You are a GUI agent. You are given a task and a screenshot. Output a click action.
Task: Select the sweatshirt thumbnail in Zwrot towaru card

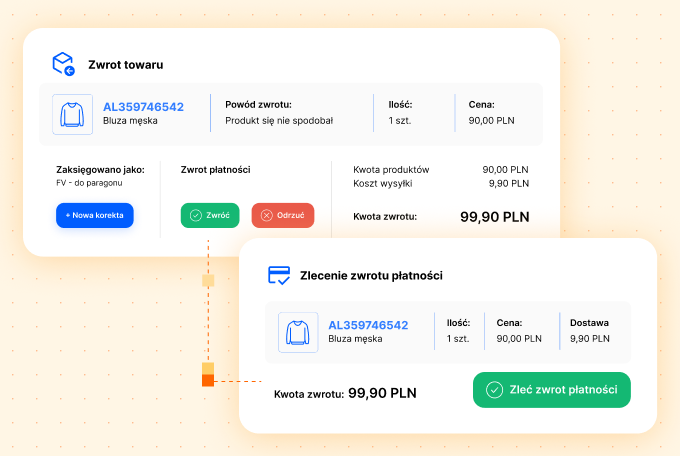71,115
